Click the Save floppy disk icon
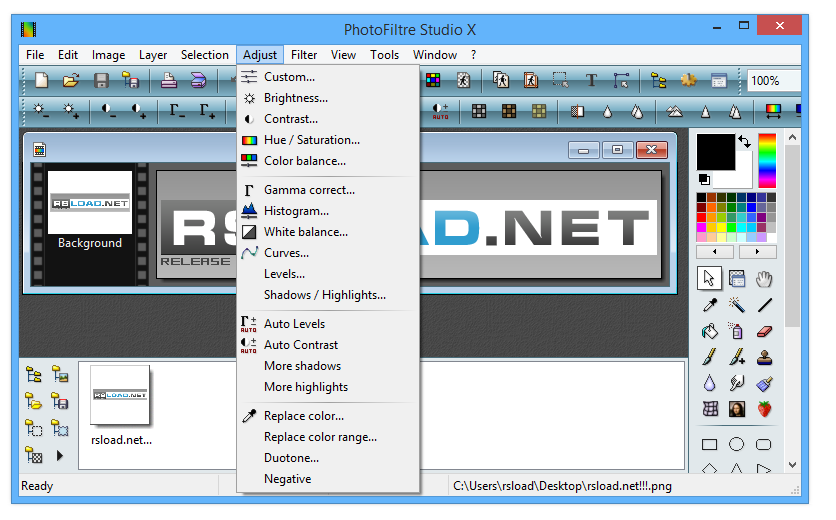 101,81
